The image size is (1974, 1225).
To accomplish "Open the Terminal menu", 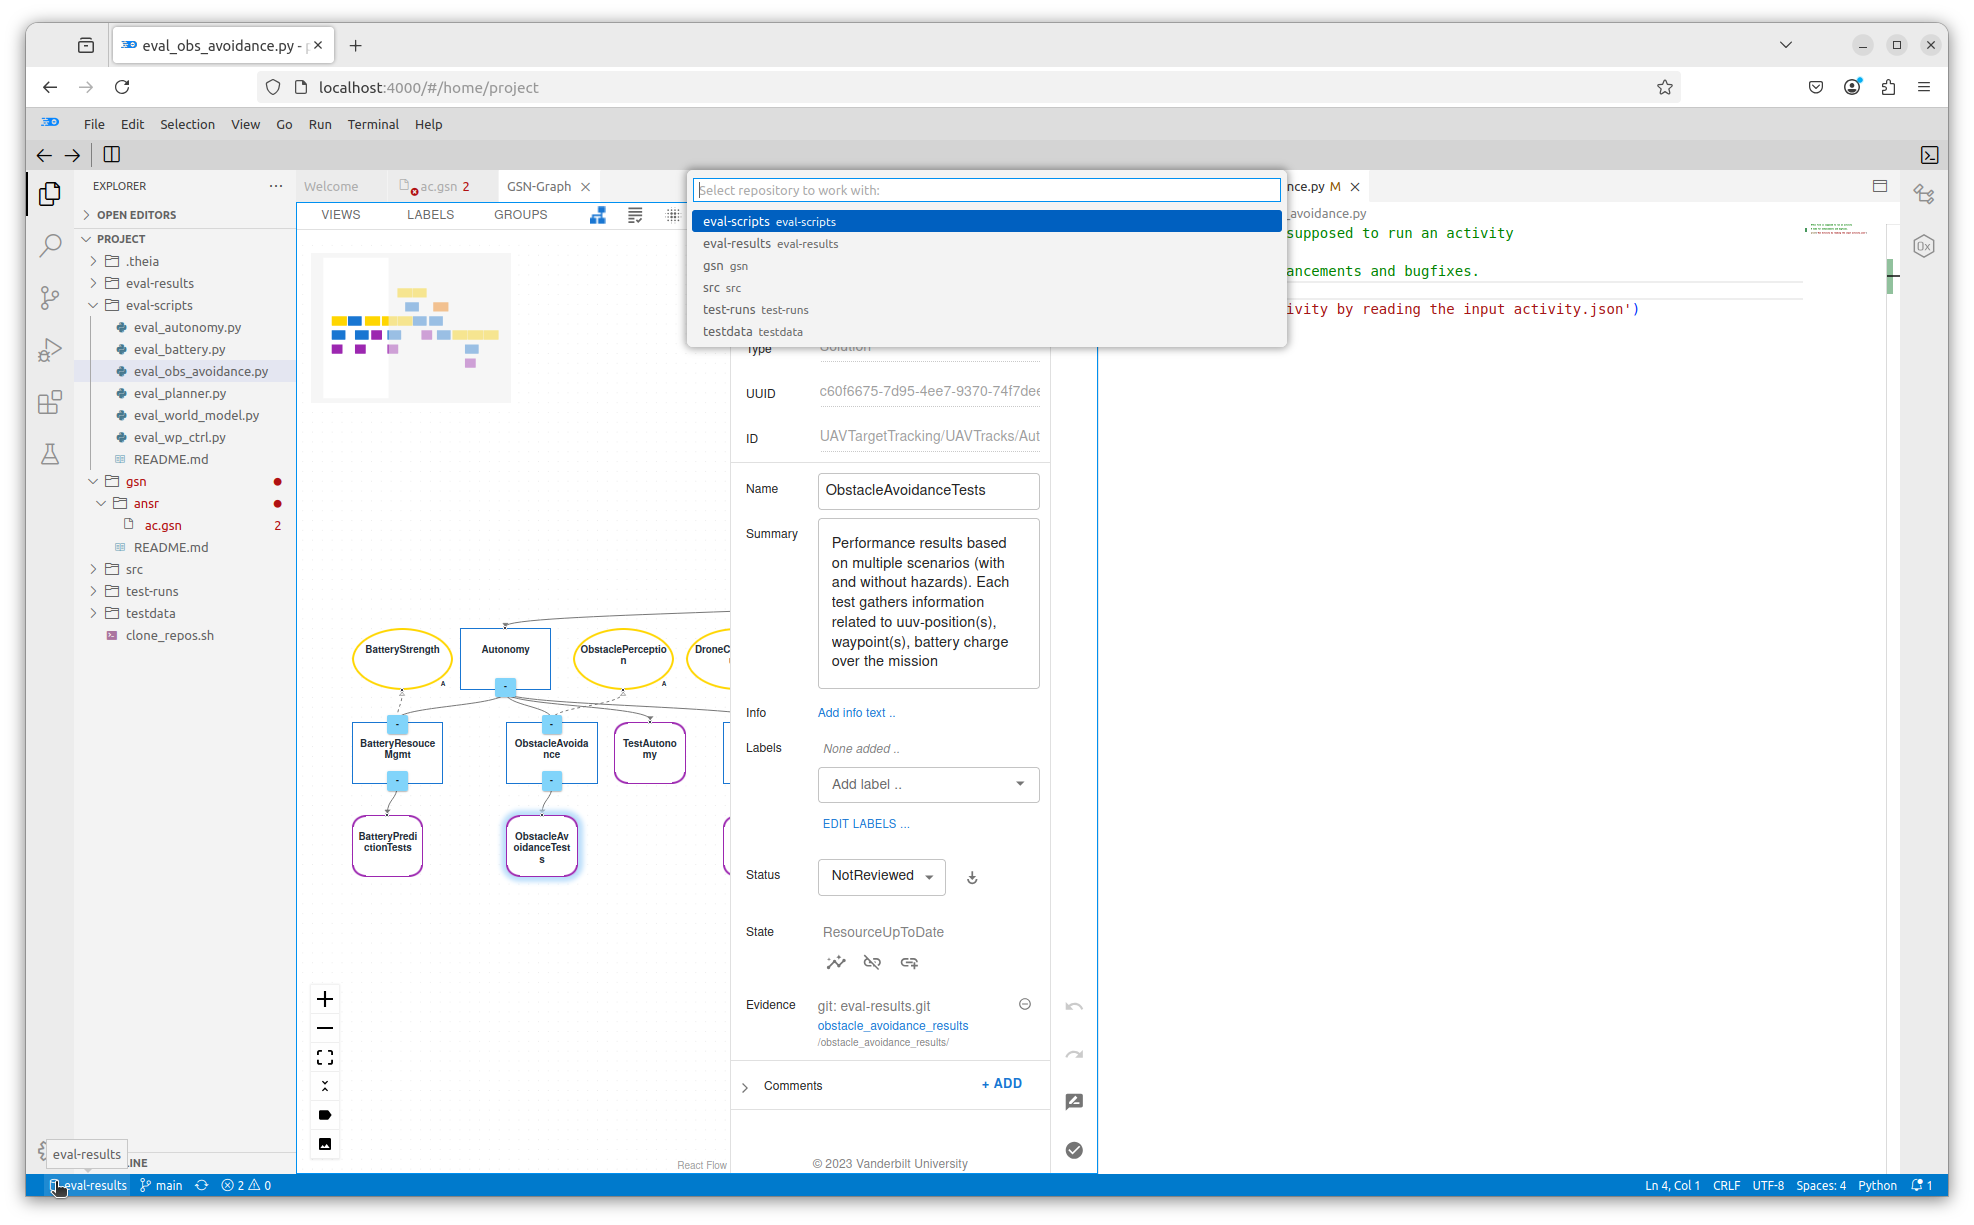I will (373, 124).
